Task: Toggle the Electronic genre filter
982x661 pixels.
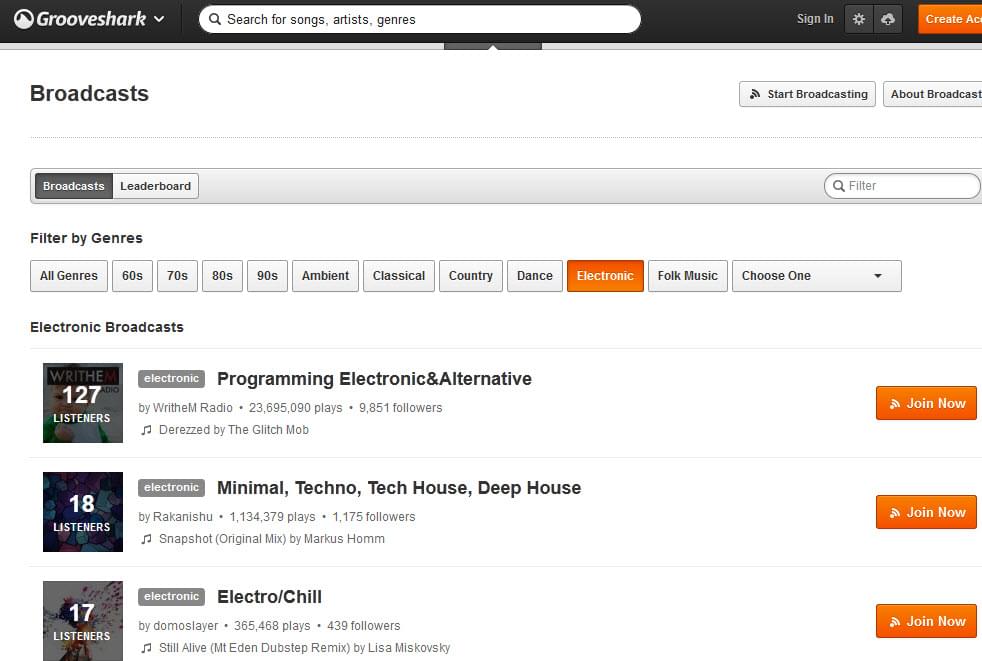Action: click(x=605, y=276)
